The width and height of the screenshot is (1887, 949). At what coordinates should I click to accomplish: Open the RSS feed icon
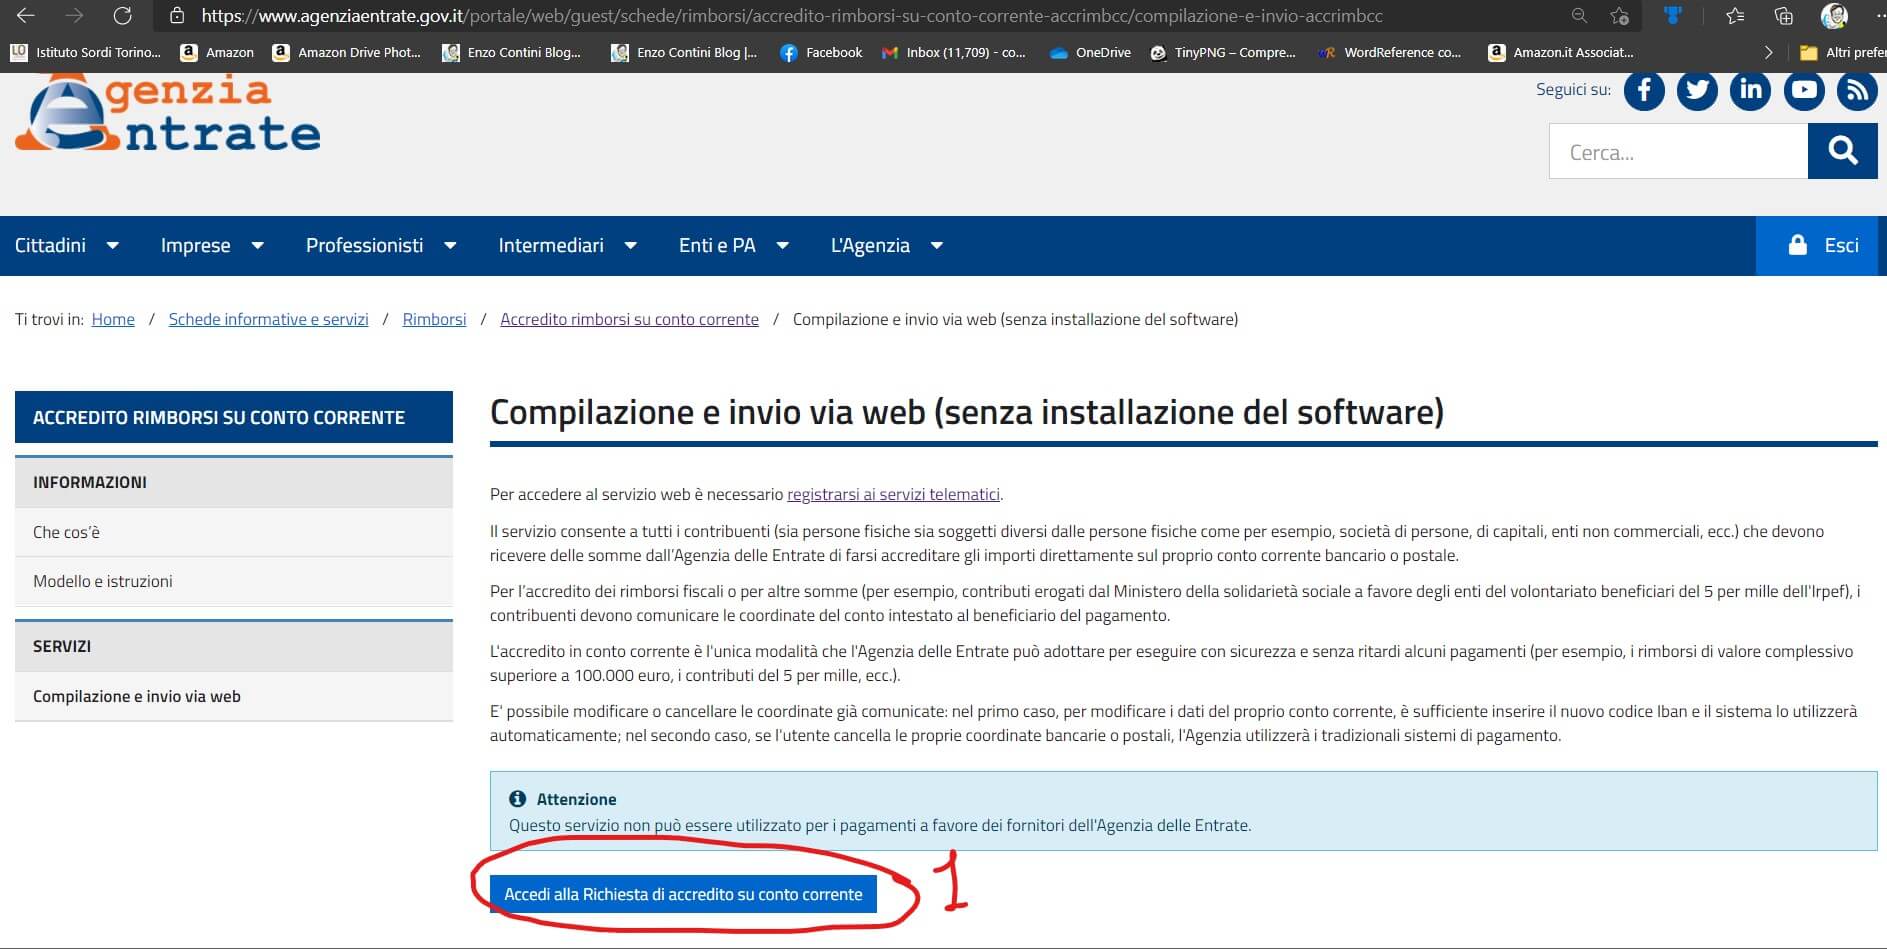pyautogui.click(x=1857, y=91)
